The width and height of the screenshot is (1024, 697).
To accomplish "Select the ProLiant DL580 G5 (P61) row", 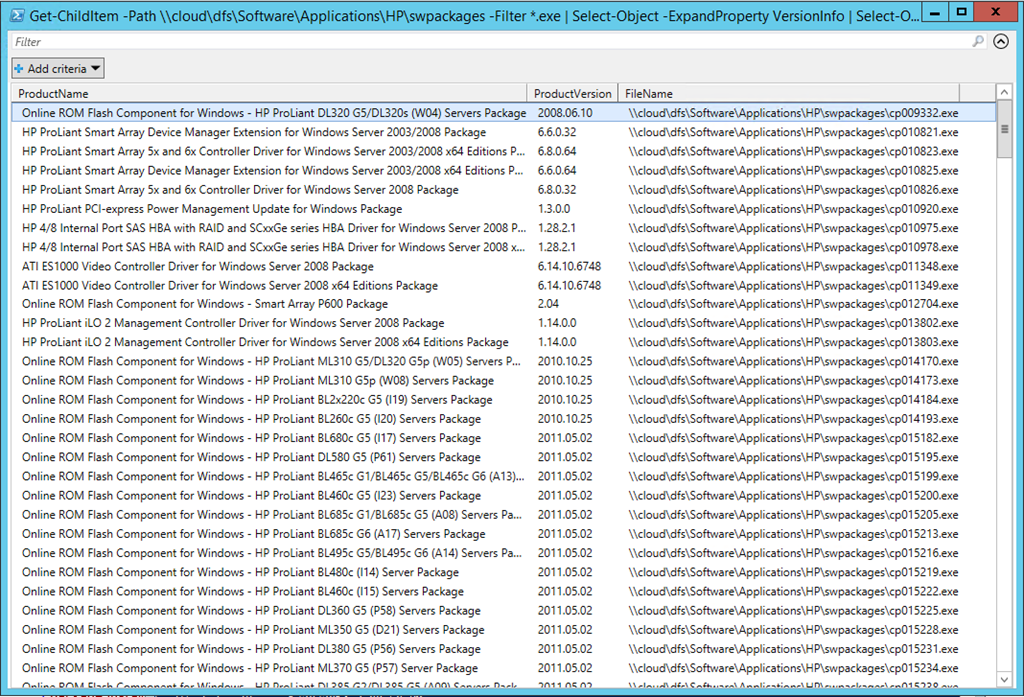I will [251, 457].
